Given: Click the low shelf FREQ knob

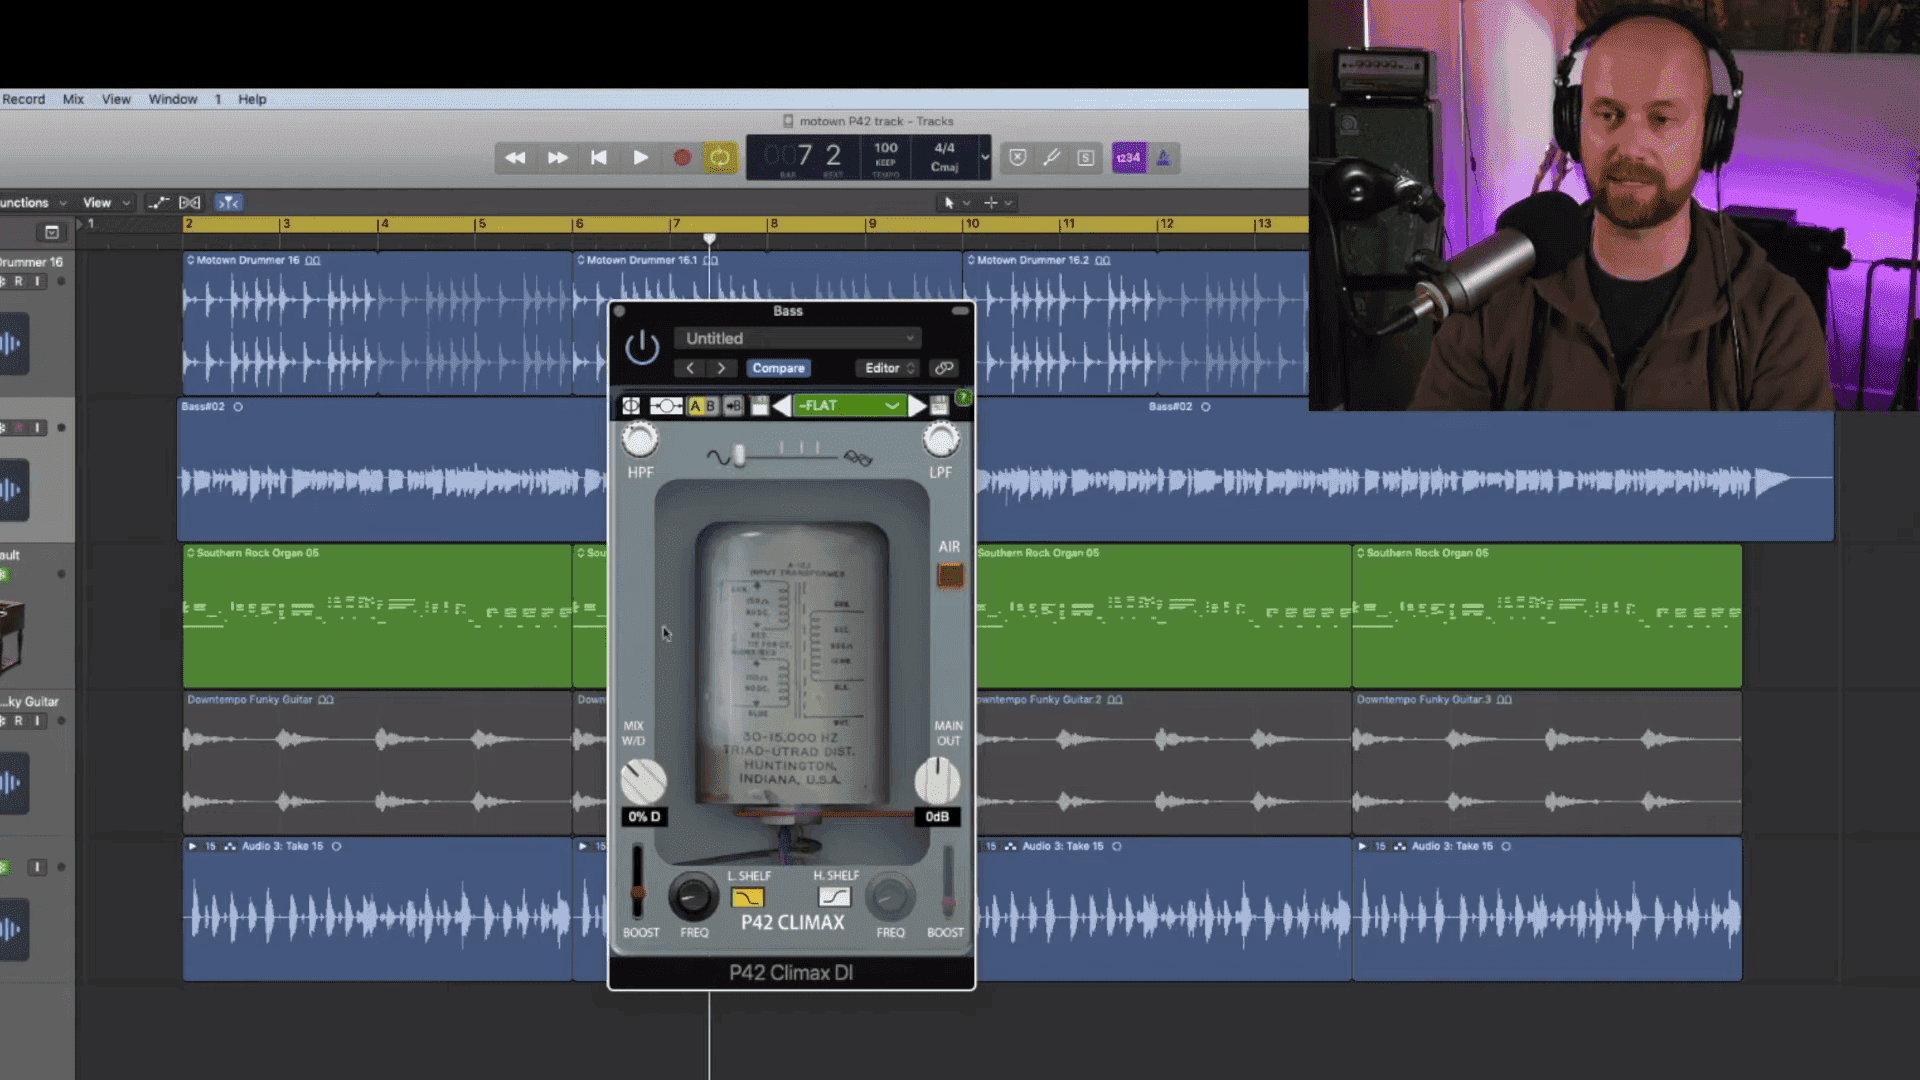Looking at the screenshot, I should click(693, 897).
